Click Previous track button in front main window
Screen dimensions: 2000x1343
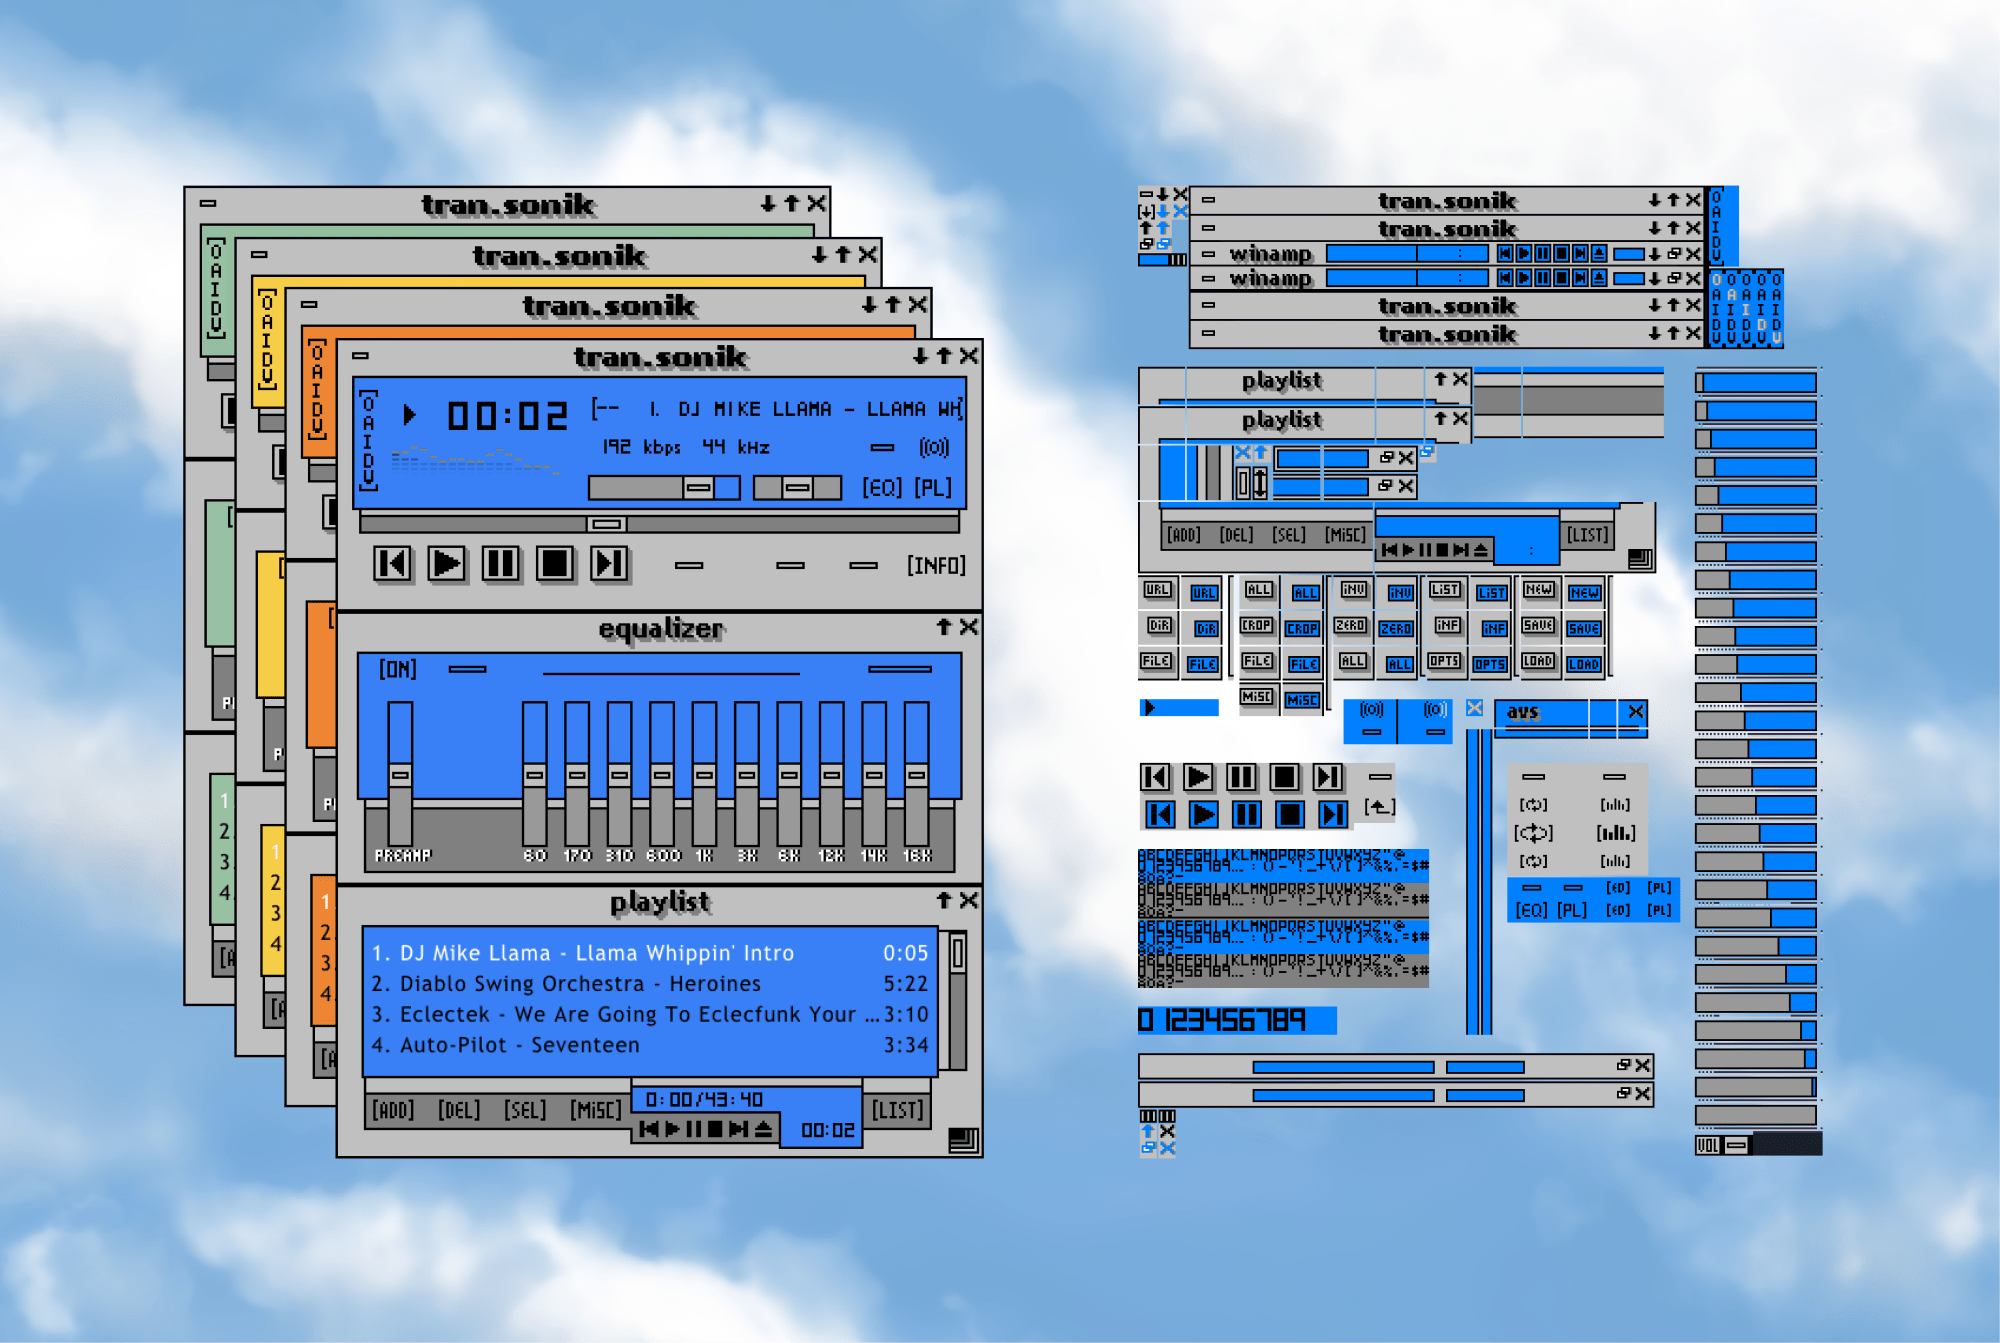point(392,564)
